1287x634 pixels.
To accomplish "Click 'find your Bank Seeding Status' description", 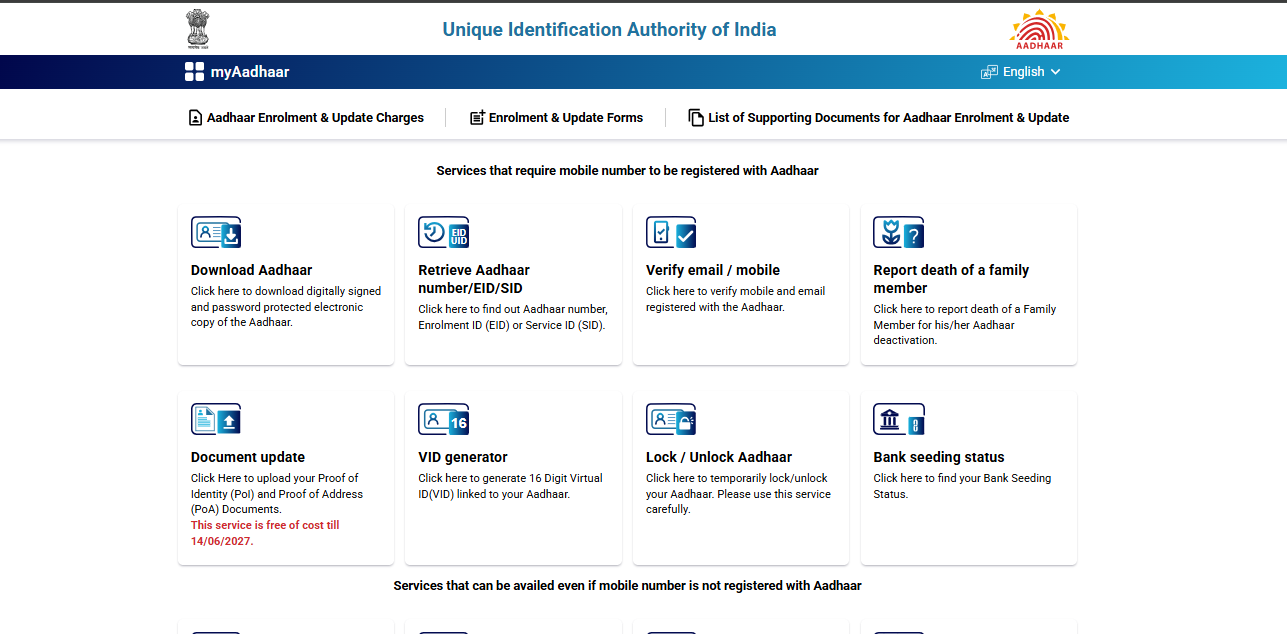I will 962,486.
